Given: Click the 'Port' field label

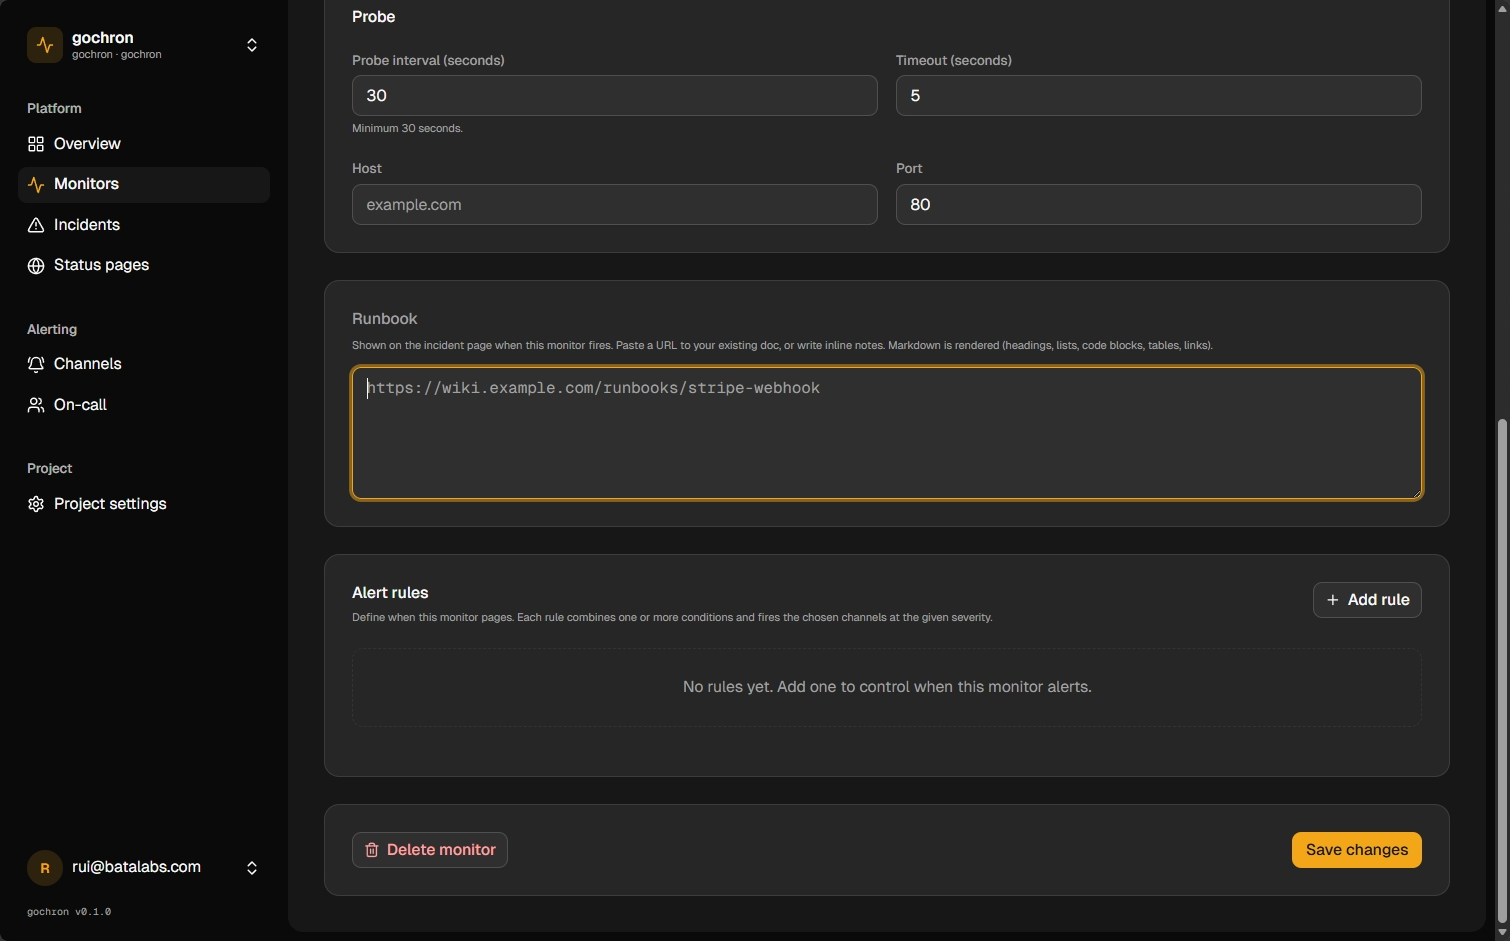Looking at the screenshot, I should pos(909,169).
